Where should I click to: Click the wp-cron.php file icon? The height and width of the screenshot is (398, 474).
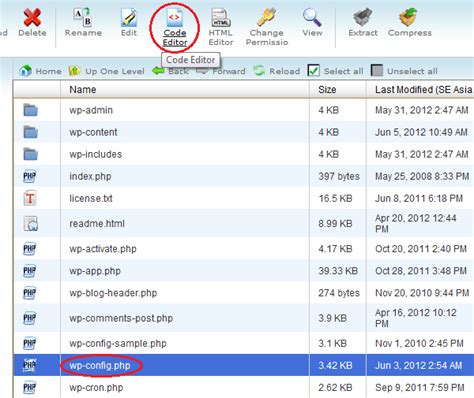pos(30,387)
